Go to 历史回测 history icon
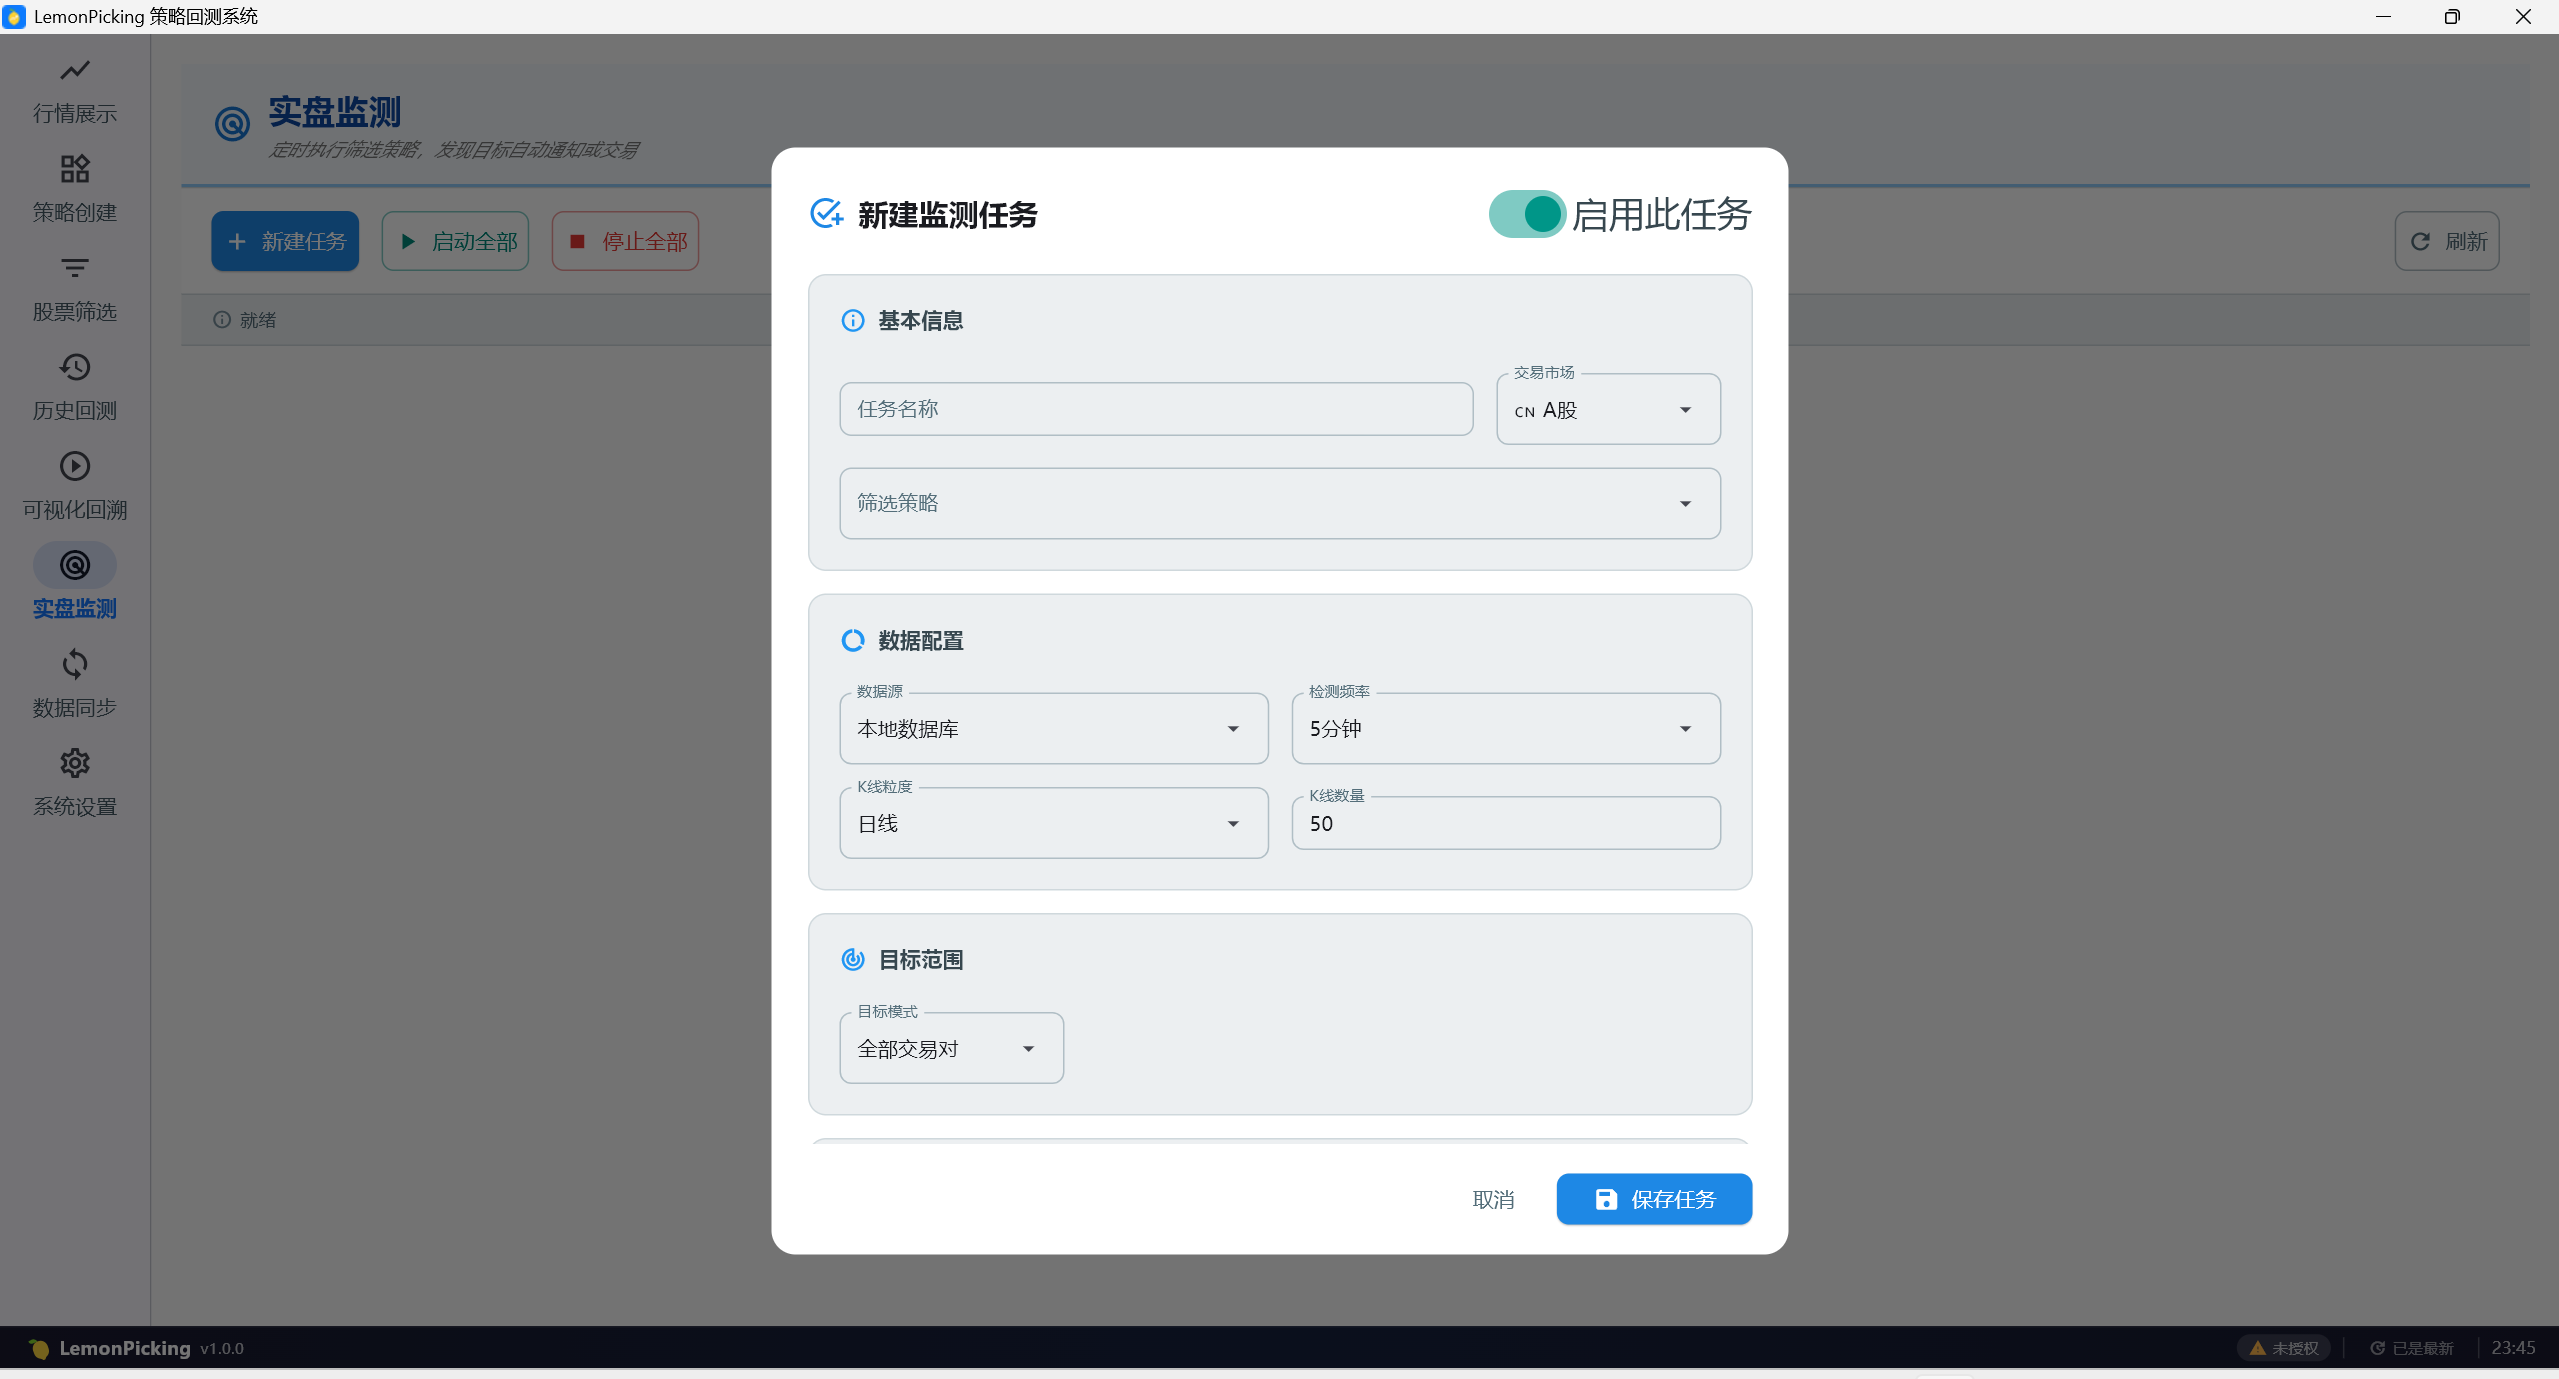 click(75, 367)
